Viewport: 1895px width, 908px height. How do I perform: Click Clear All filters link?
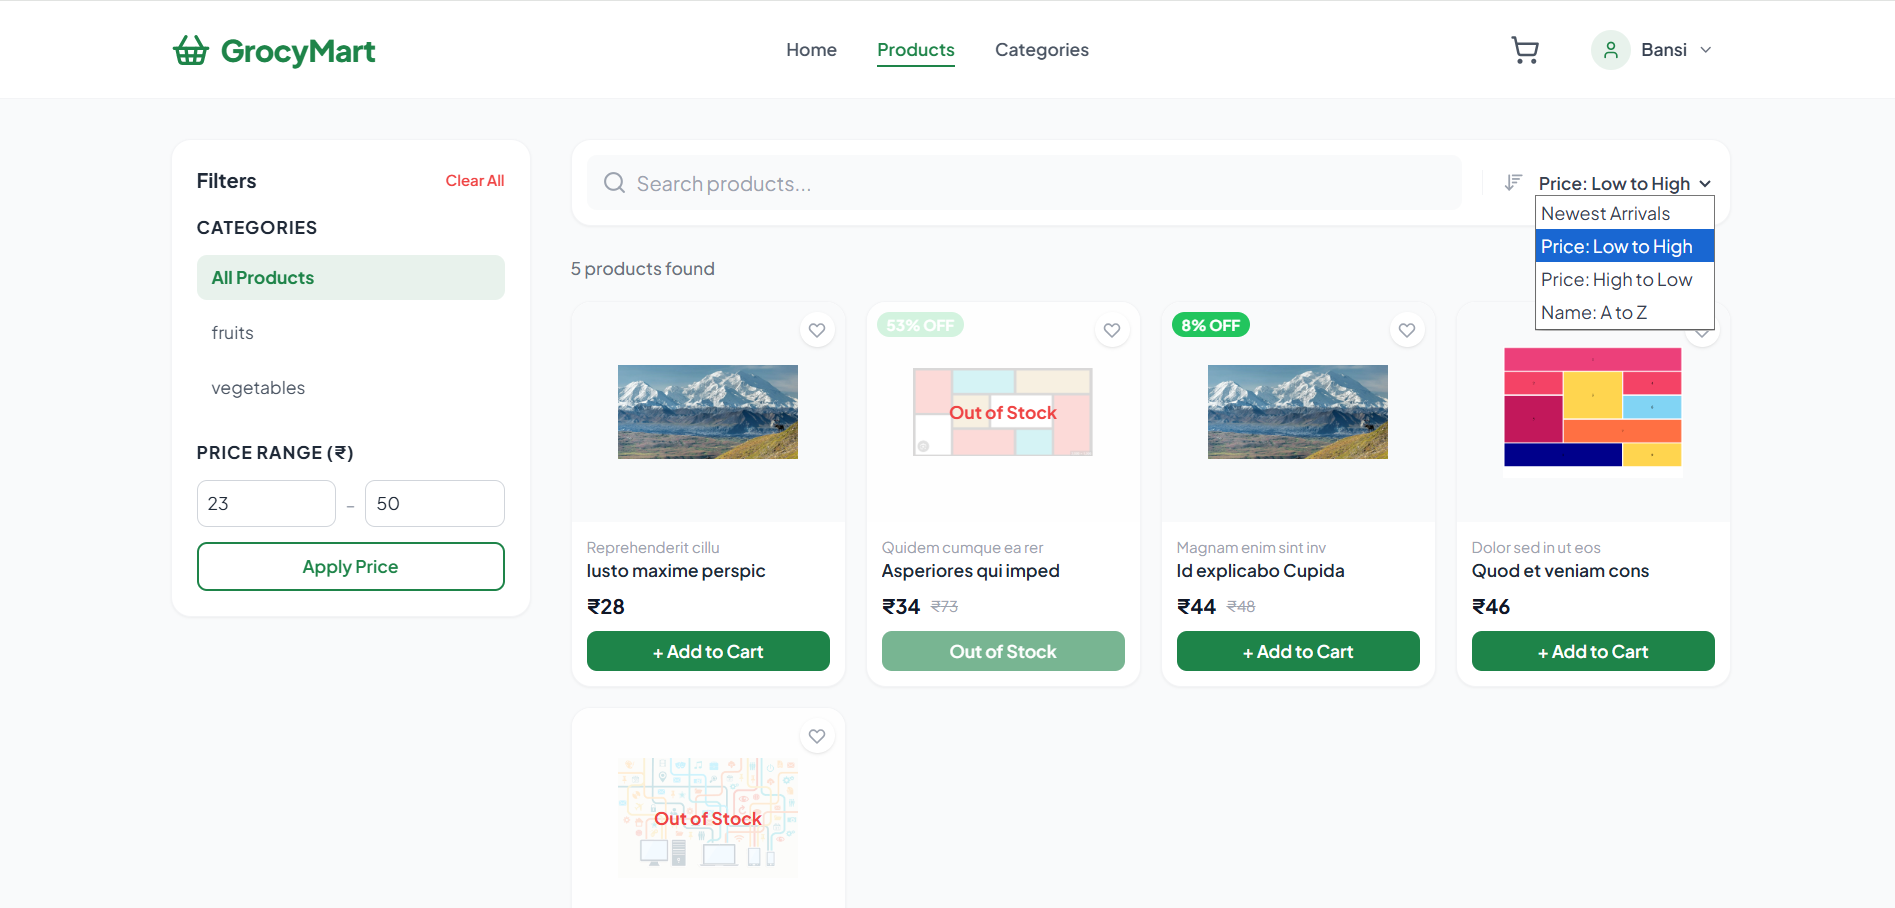[x=475, y=180]
